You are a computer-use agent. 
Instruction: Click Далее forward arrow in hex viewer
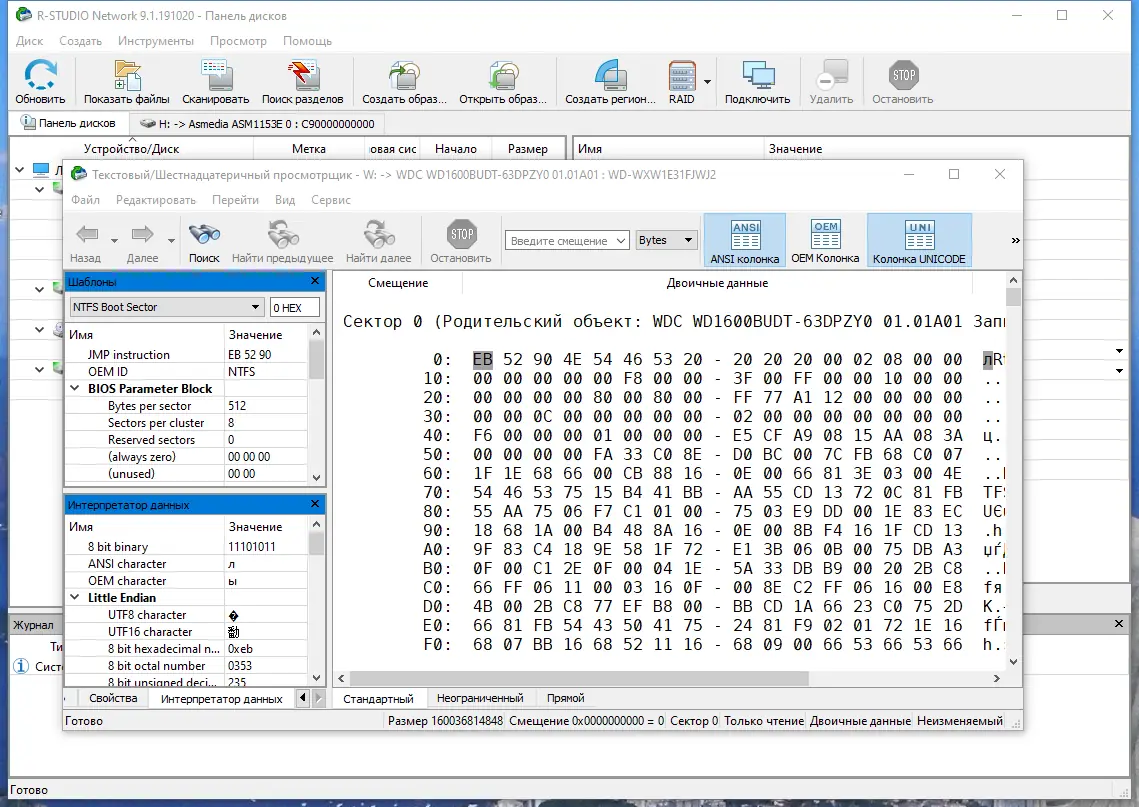pos(142,234)
